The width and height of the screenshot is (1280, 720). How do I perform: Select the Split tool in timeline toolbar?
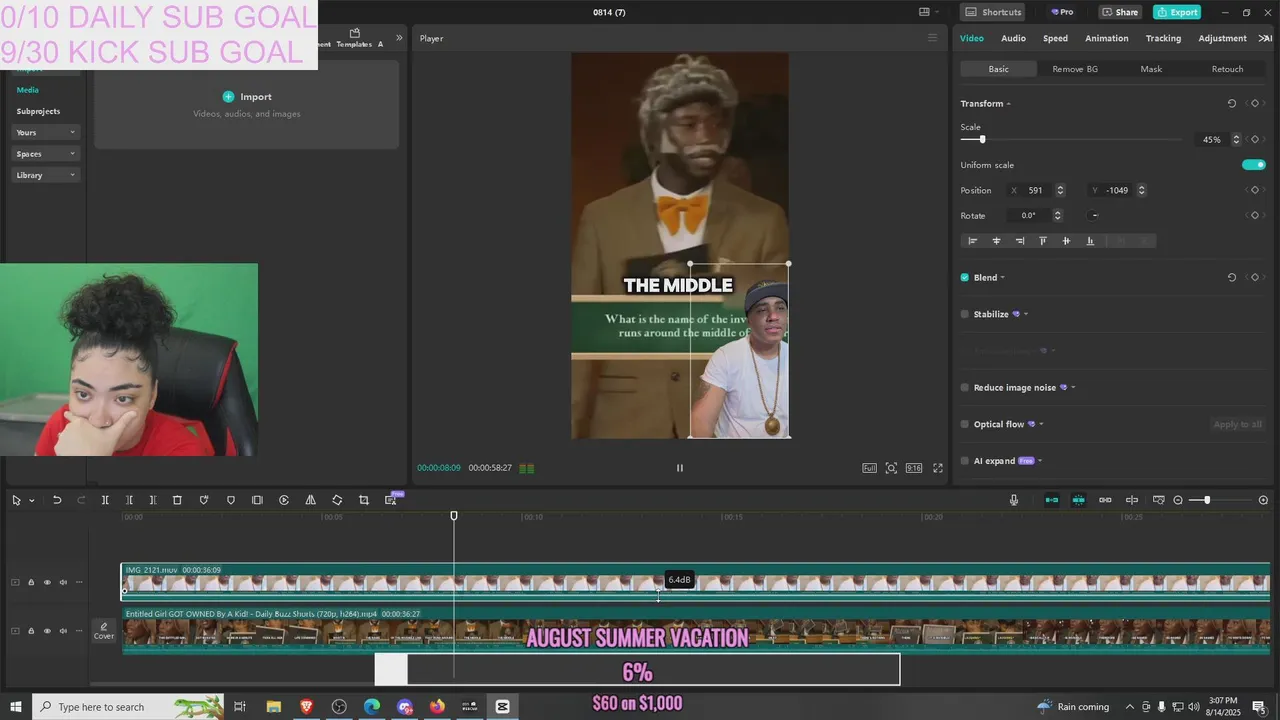(105, 500)
